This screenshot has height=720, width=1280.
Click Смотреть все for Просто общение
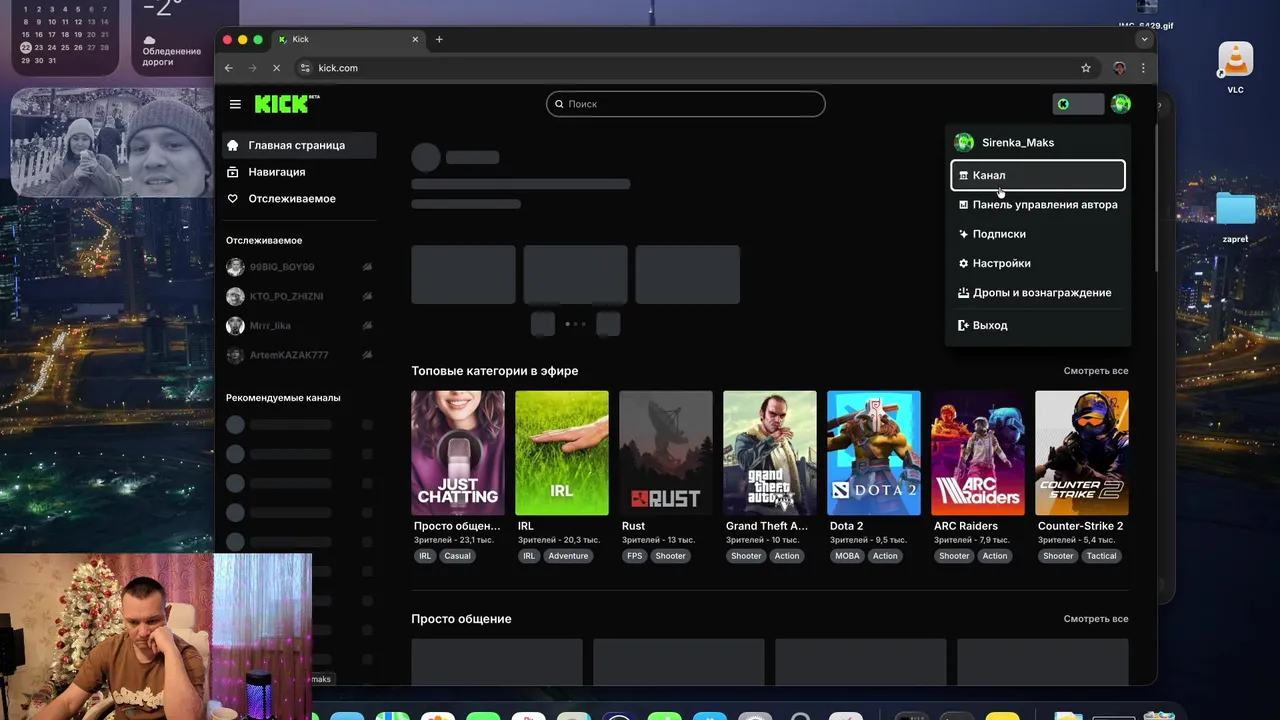coord(1095,619)
